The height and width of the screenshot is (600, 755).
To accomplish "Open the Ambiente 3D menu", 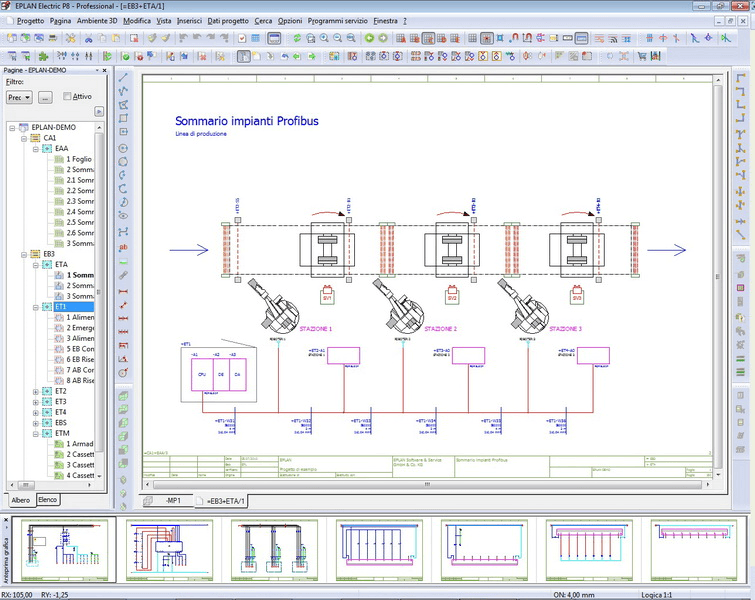I will pos(97,21).
